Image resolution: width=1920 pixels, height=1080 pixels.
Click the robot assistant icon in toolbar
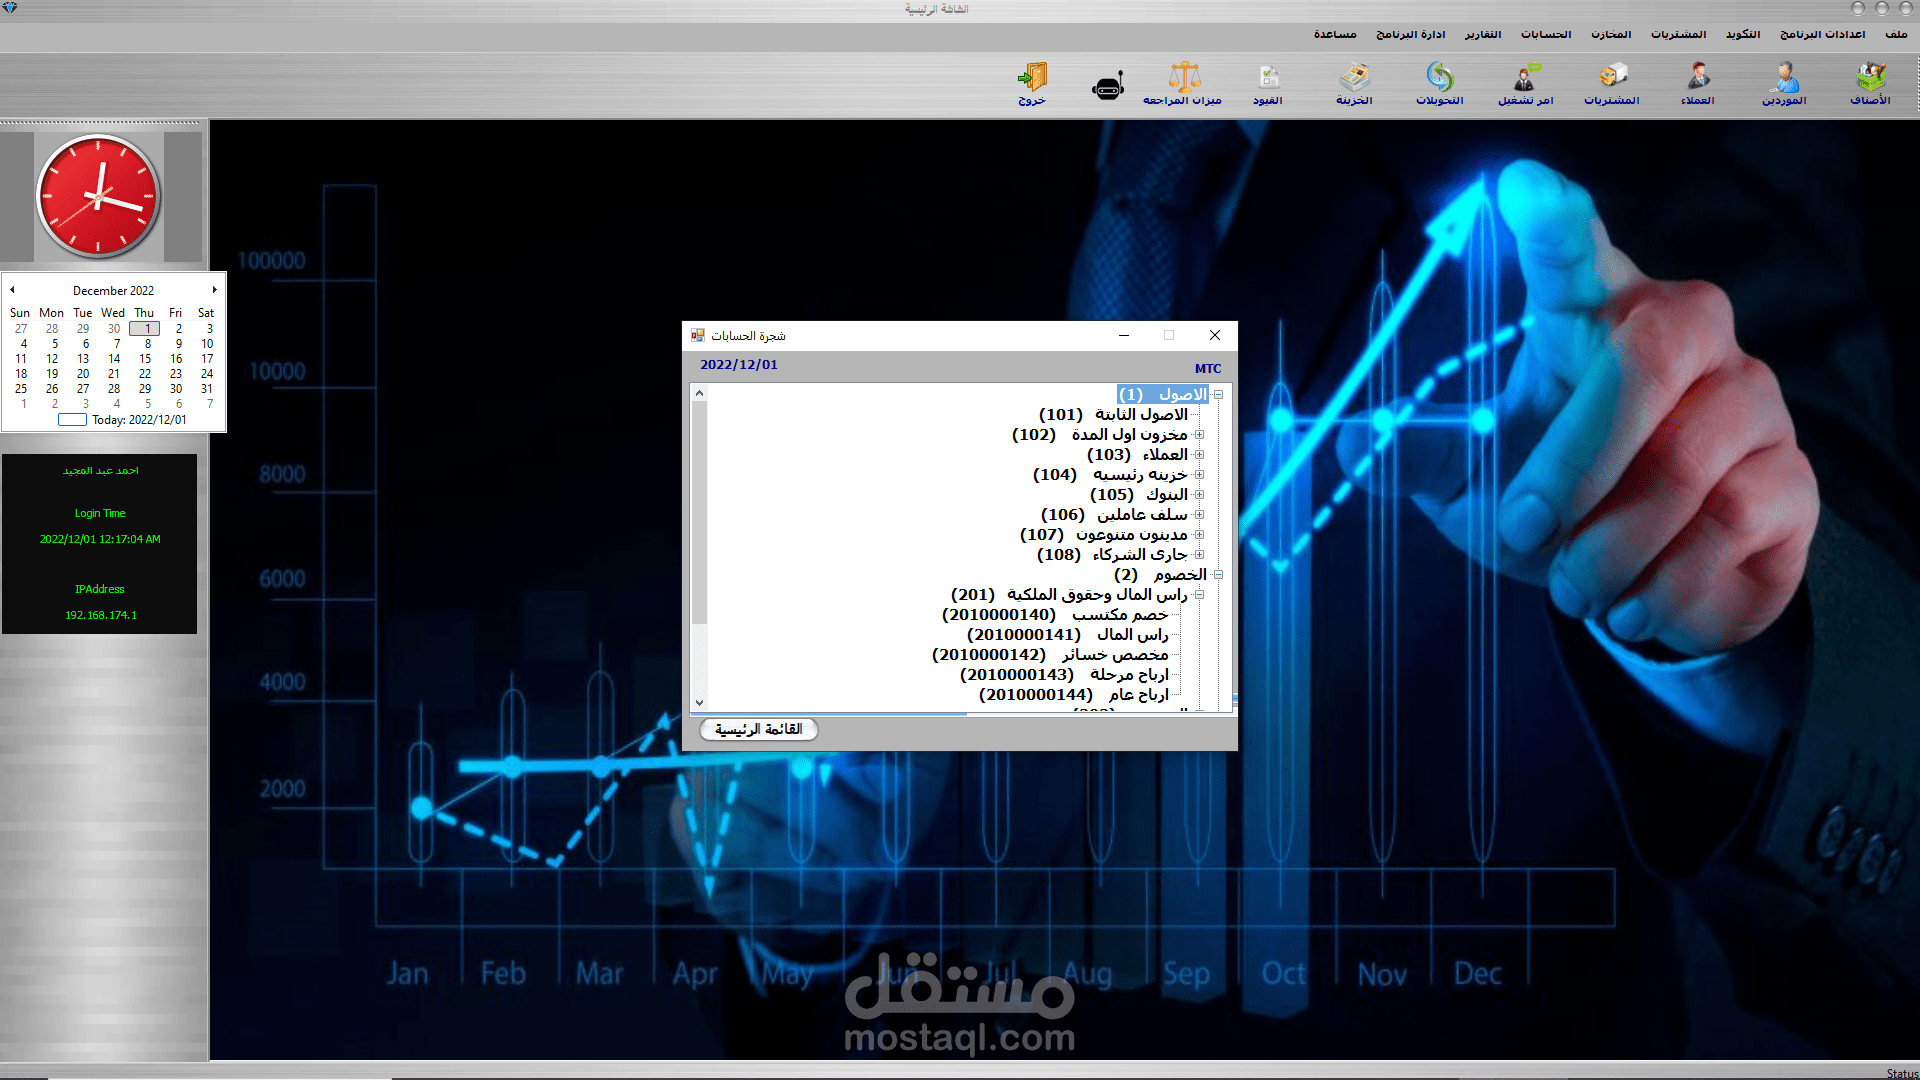1107,87
